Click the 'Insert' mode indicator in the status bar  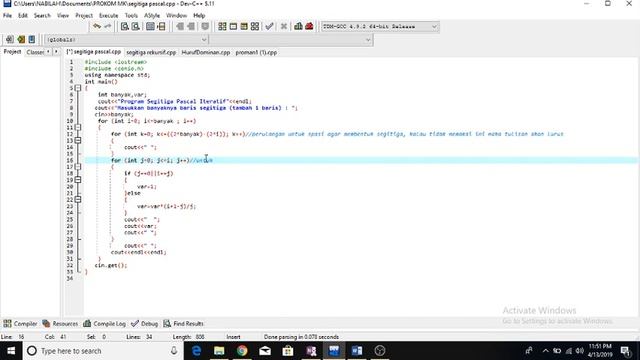click(x=233, y=337)
